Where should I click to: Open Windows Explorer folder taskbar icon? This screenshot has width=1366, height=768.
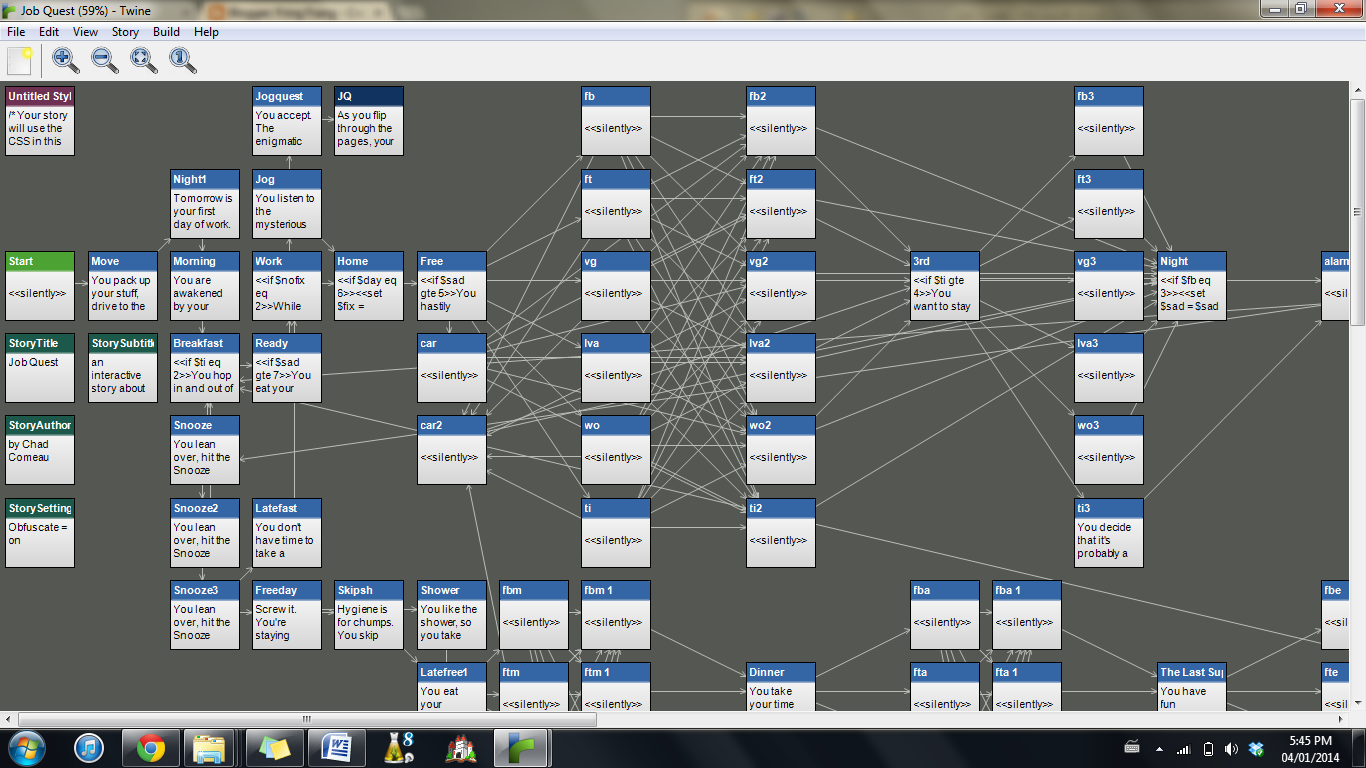pyautogui.click(x=209, y=747)
